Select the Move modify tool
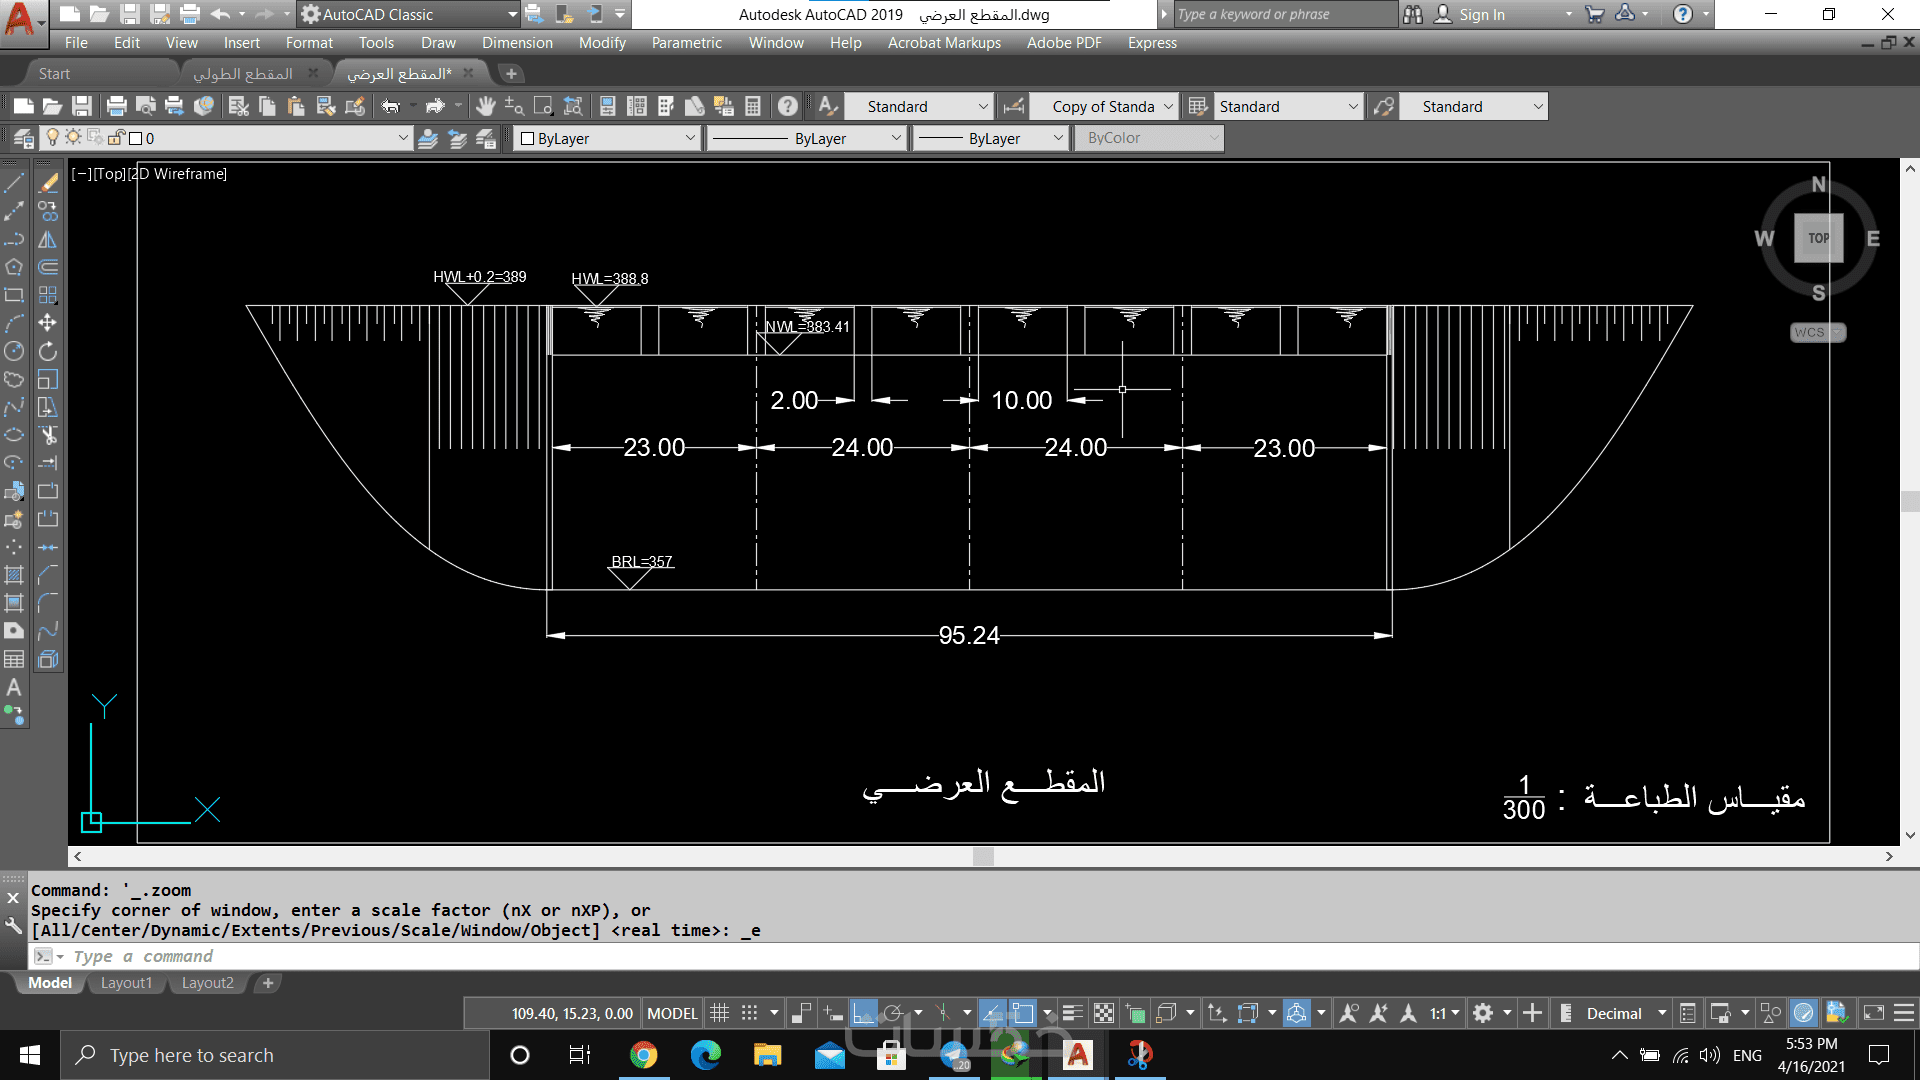The image size is (1920, 1080). [47, 323]
